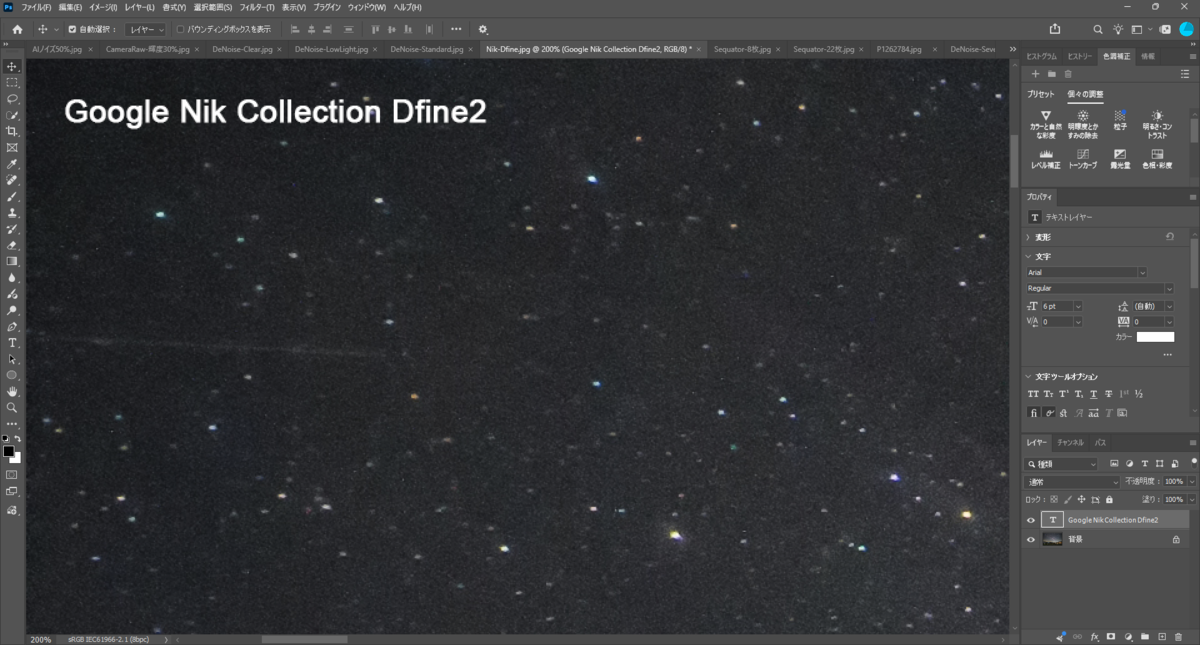
Task: Click the 200% zoom level field
Action: 41,639
